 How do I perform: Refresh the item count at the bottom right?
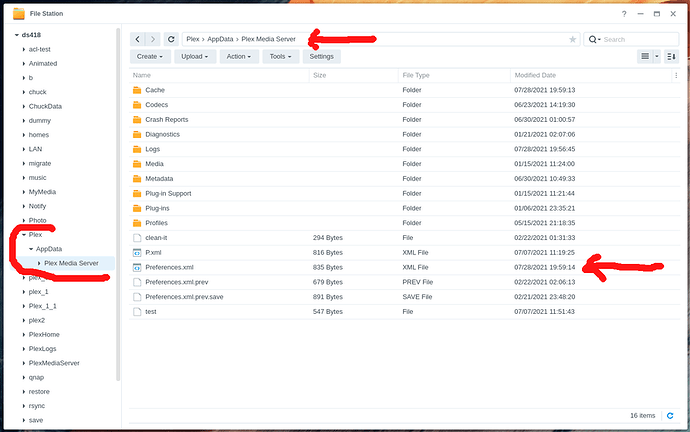(x=670, y=416)
